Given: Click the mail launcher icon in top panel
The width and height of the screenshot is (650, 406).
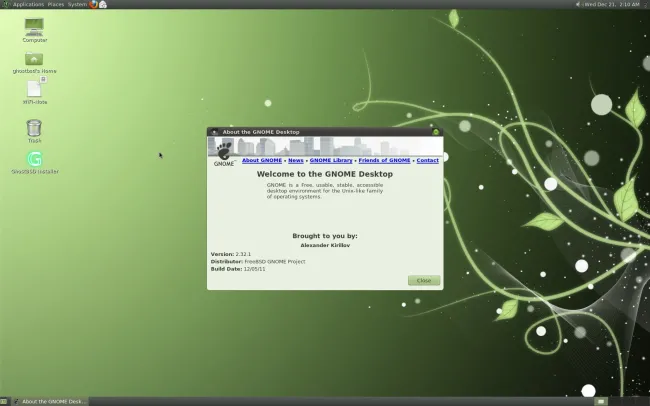Looking at the screenshot, I should [x=103, y=4].
